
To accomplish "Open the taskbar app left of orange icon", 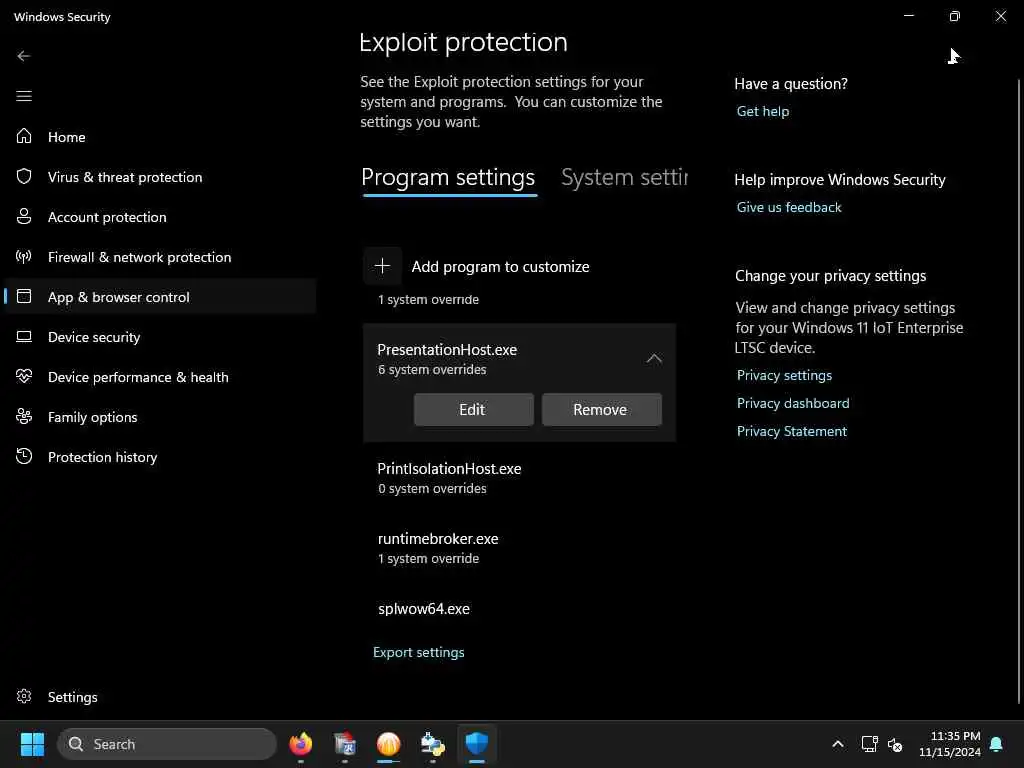I will (x=344, y=744).
